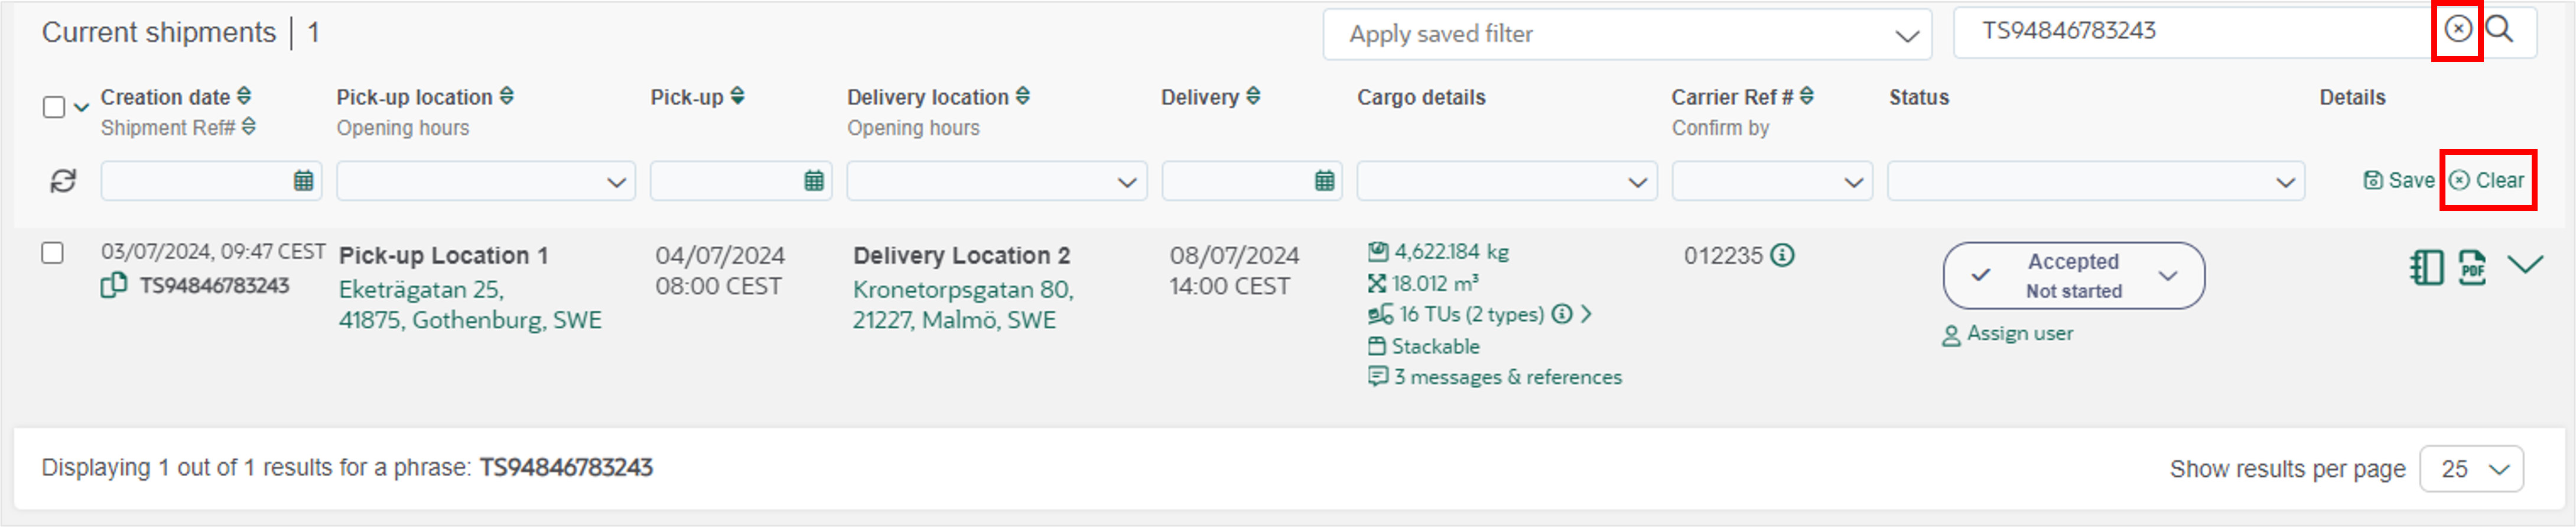Viewport: 2576px width, 527px height.
Task: Click the Save filter button
Action: [x=2398, y=180]
